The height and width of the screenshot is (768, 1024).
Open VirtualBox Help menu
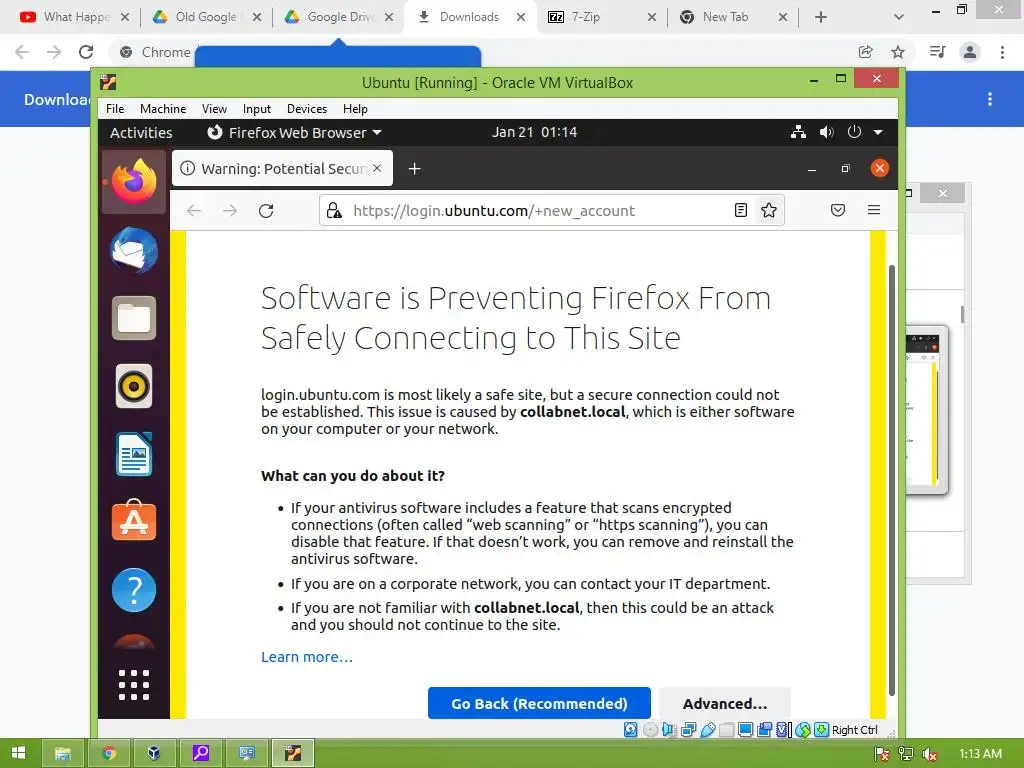355,108
